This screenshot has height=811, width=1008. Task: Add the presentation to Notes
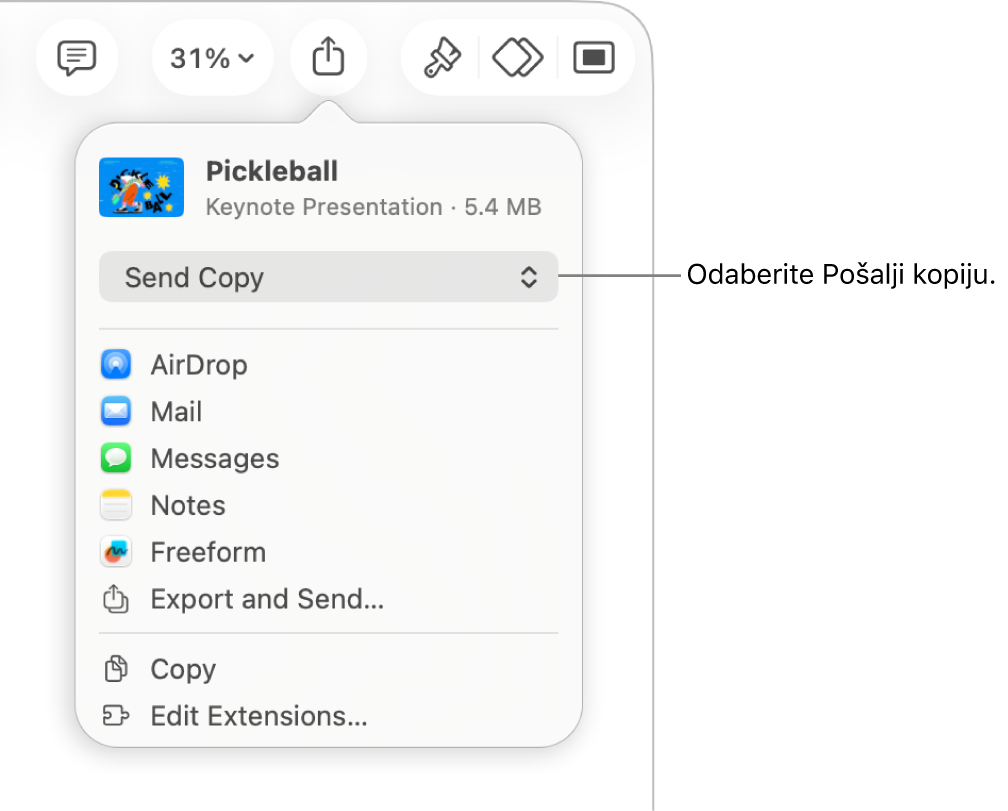[328, 505]
